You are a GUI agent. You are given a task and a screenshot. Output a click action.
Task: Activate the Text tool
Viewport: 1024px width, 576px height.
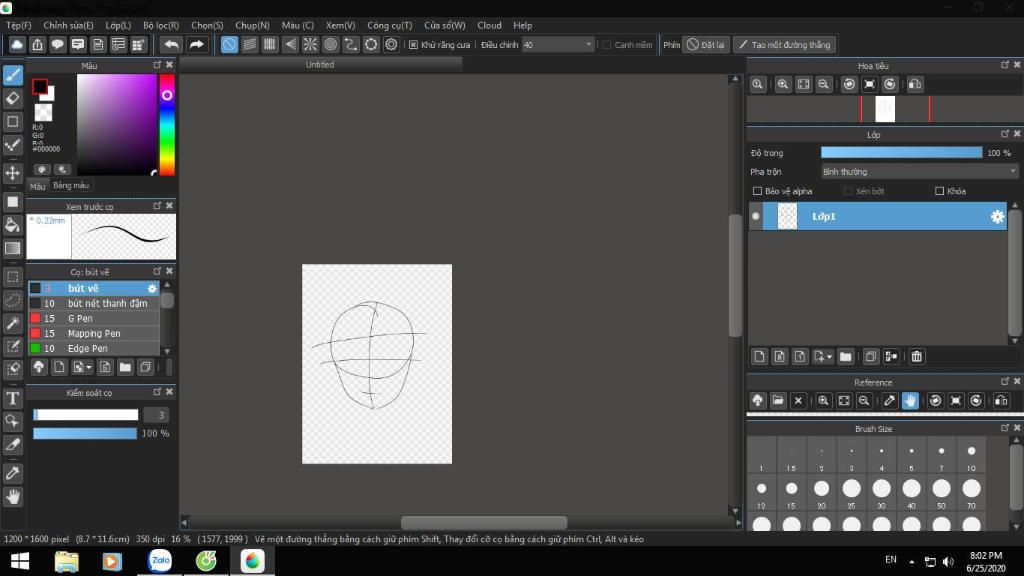point(13,398)
